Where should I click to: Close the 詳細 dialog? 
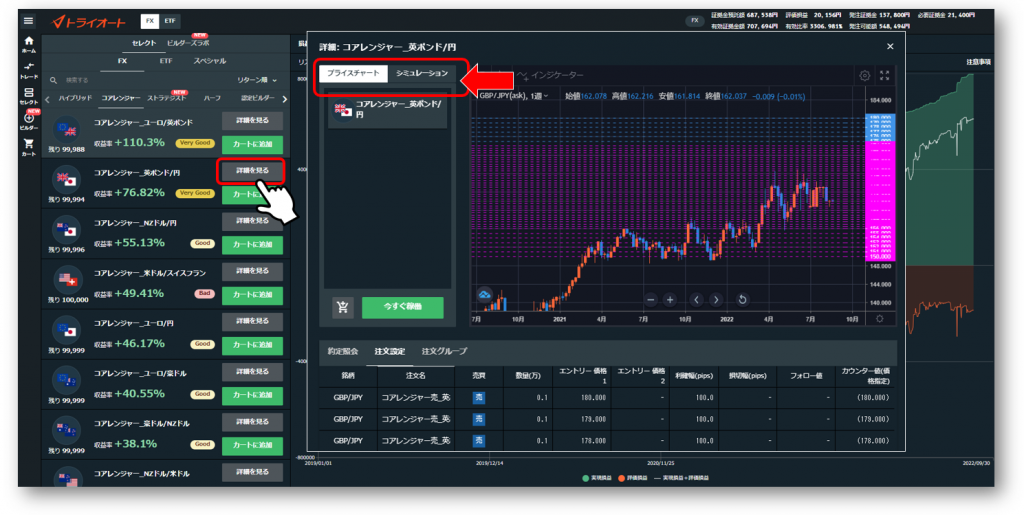tap(890, 46)
